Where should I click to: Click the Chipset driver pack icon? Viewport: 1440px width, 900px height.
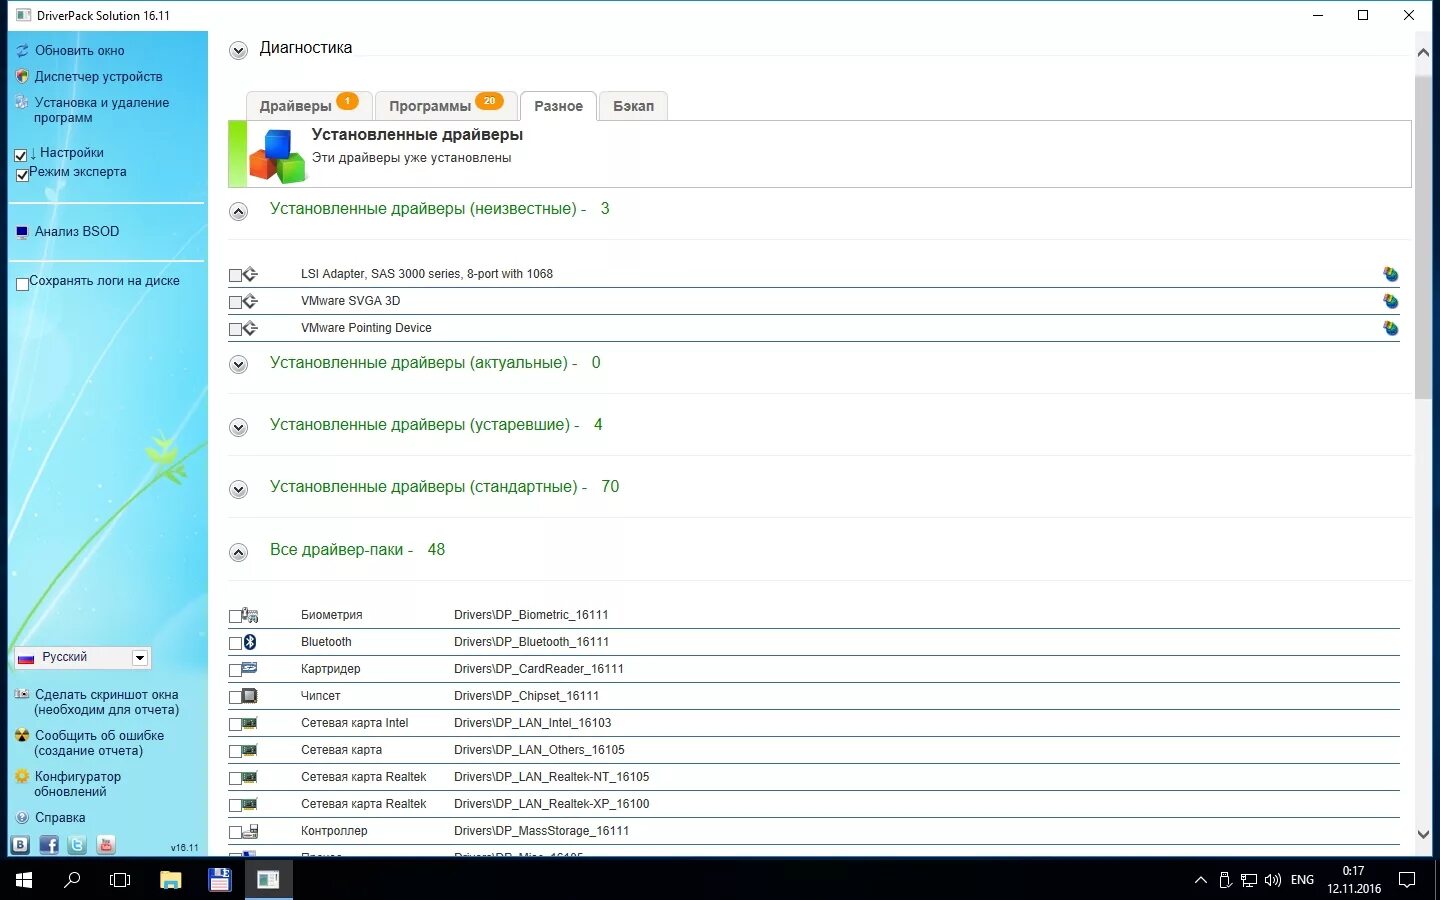(250, 696)
